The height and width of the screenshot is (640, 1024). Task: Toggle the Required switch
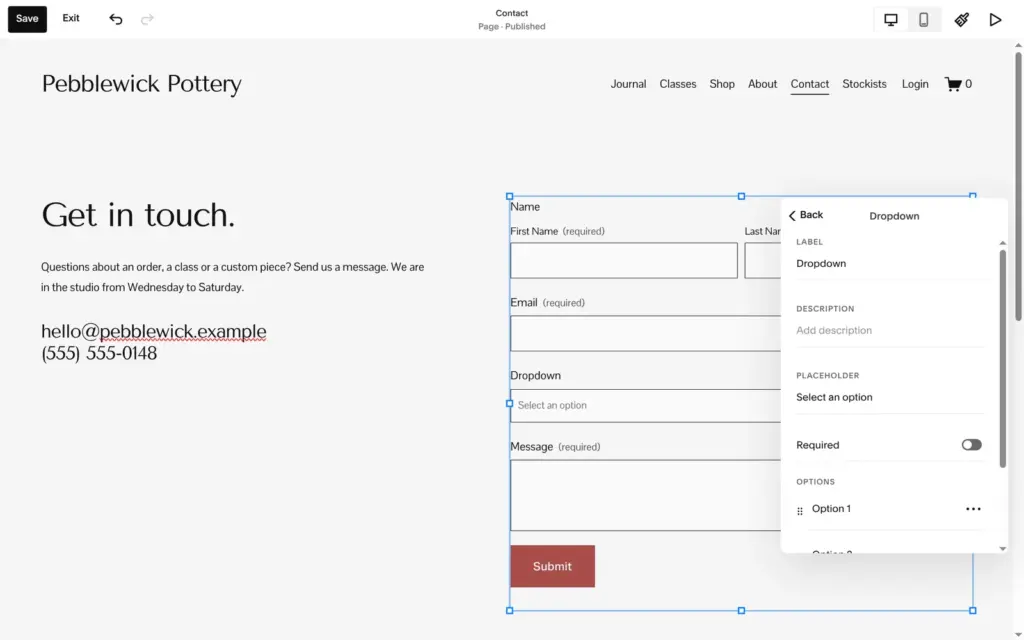[x=971, y=445]
